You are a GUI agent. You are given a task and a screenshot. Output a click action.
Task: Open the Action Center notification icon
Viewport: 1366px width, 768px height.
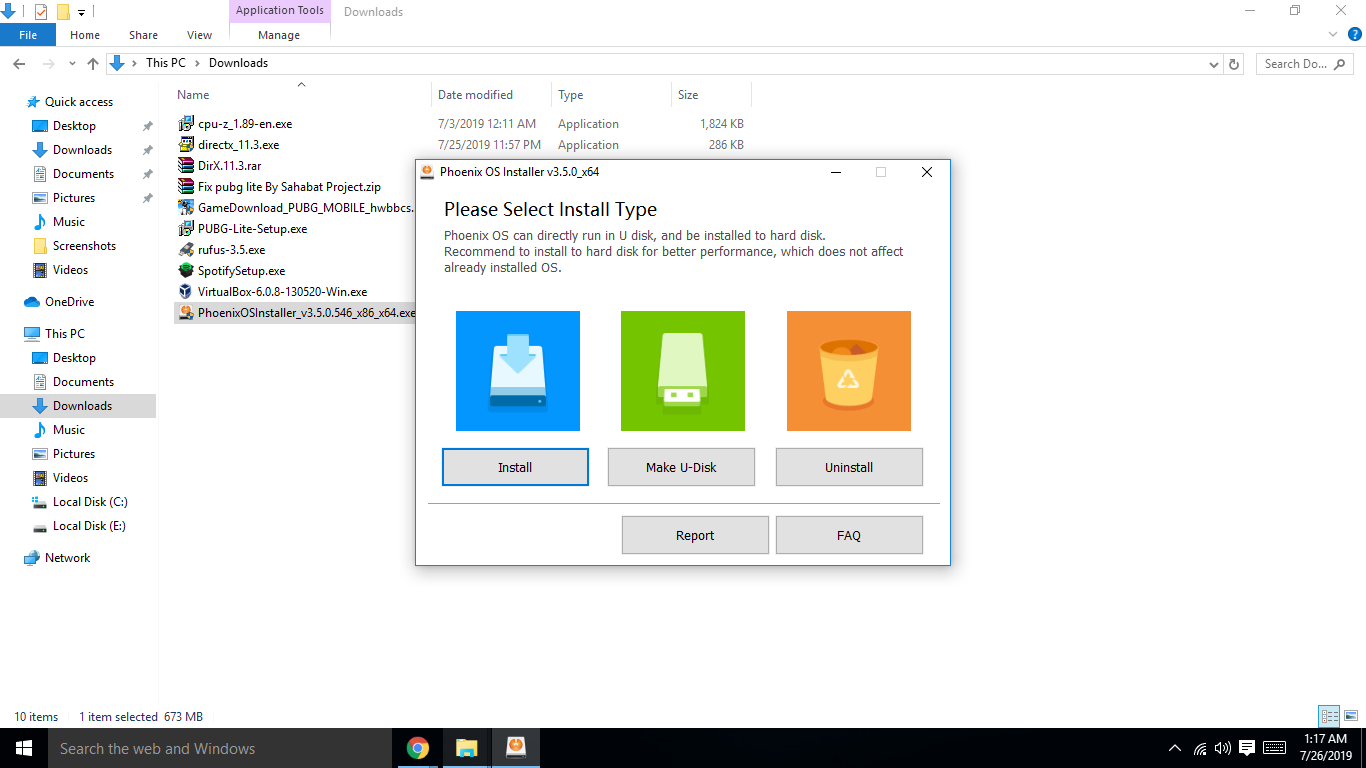(x=1247, y=748)
